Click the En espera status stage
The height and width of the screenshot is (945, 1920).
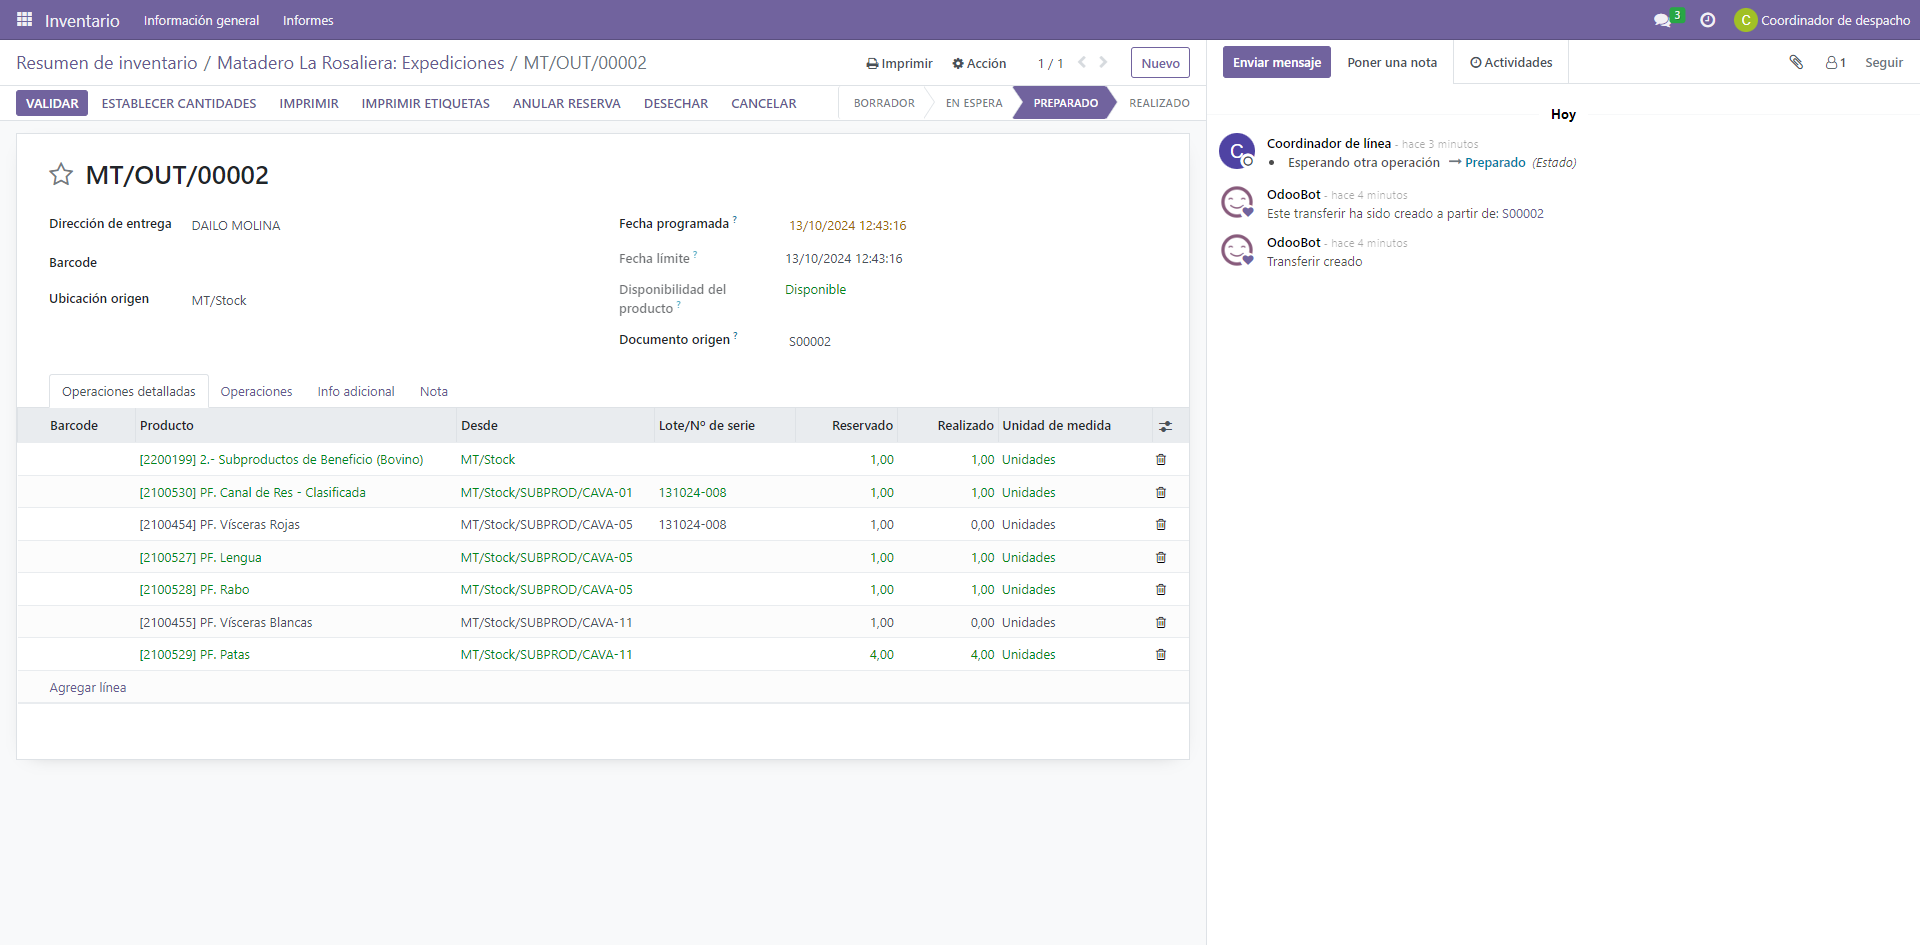click(x=974, y=103)
